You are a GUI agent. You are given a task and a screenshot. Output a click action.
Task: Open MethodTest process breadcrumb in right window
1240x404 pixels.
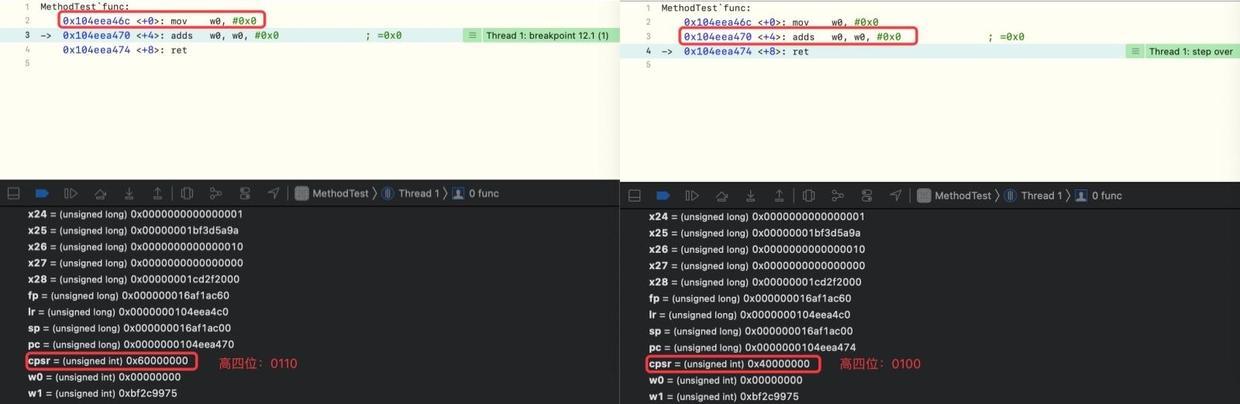954,196
